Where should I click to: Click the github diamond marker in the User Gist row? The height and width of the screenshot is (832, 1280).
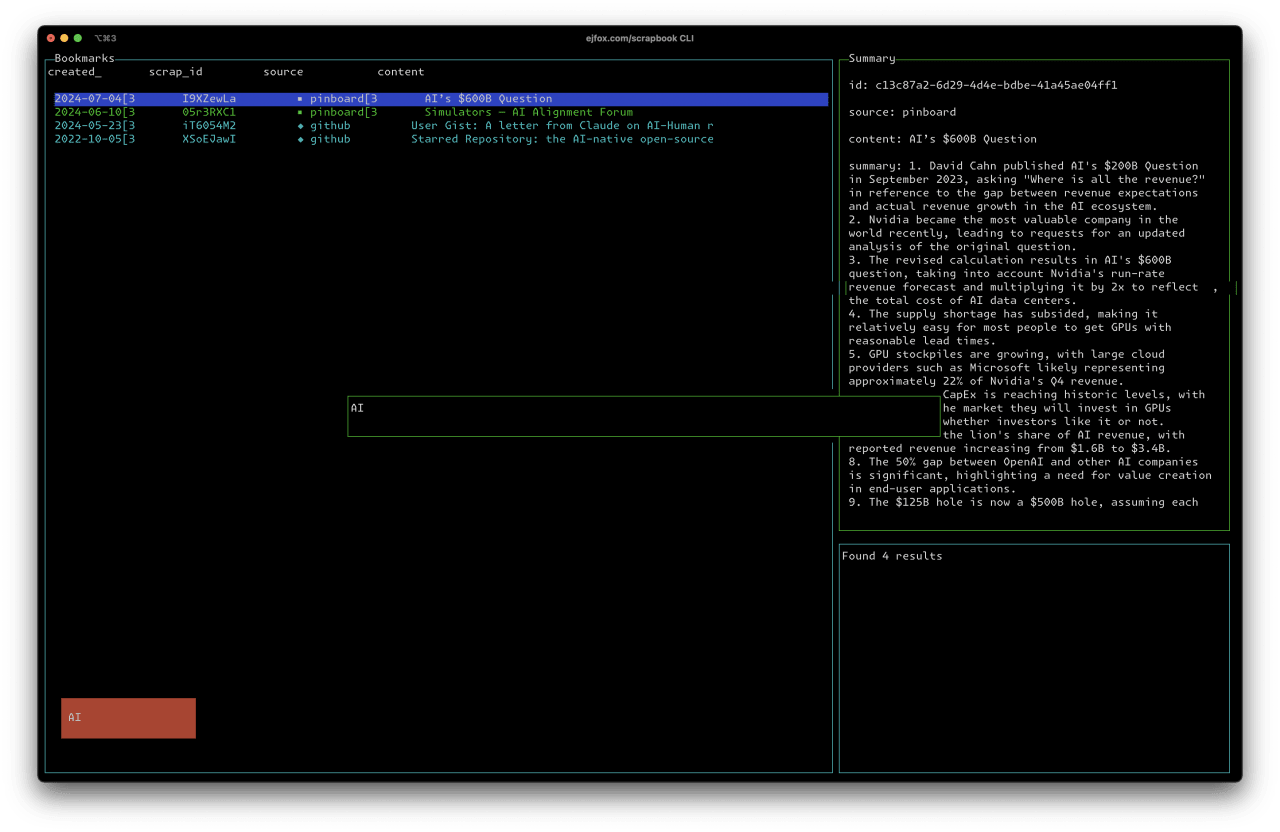click(x=300, y=126)
